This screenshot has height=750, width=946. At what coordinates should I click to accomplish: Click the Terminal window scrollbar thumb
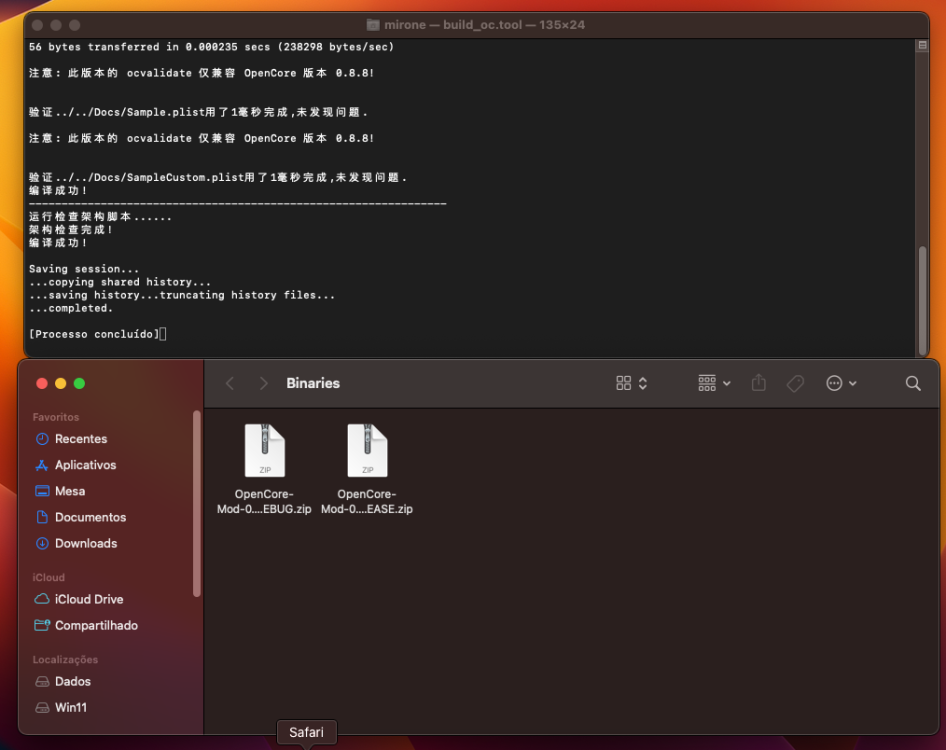(x=922, y=300)
